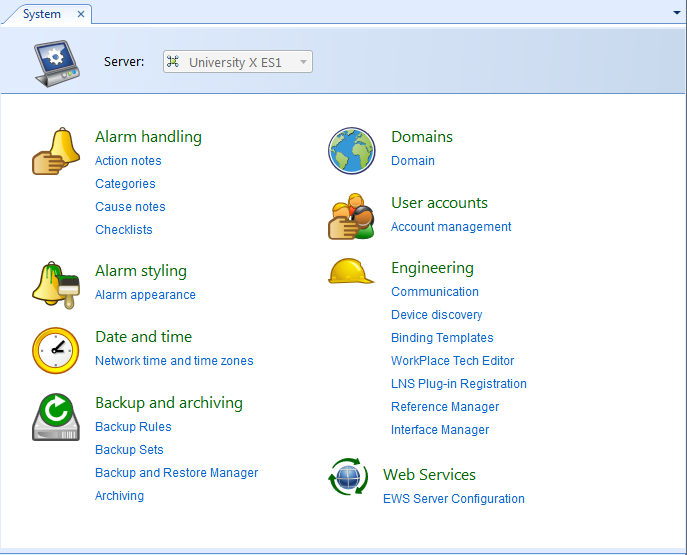Click the System computer gear icon
This screenshot has height=555, width=687.
(x=57, y=63)
